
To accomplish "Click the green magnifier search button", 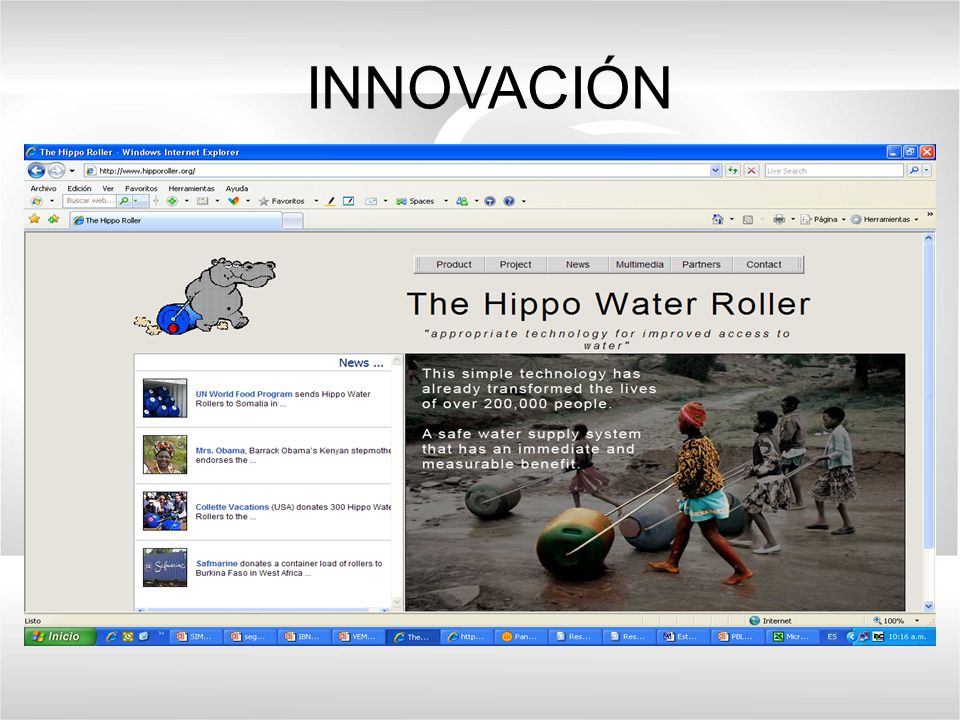I will (x=125, y=201).
